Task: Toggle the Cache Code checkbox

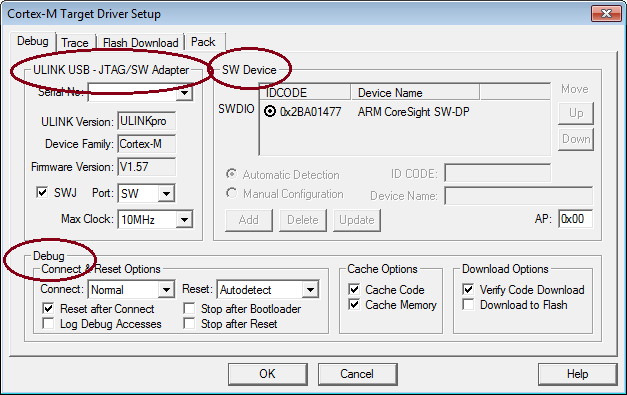Action: click(354, 289)
